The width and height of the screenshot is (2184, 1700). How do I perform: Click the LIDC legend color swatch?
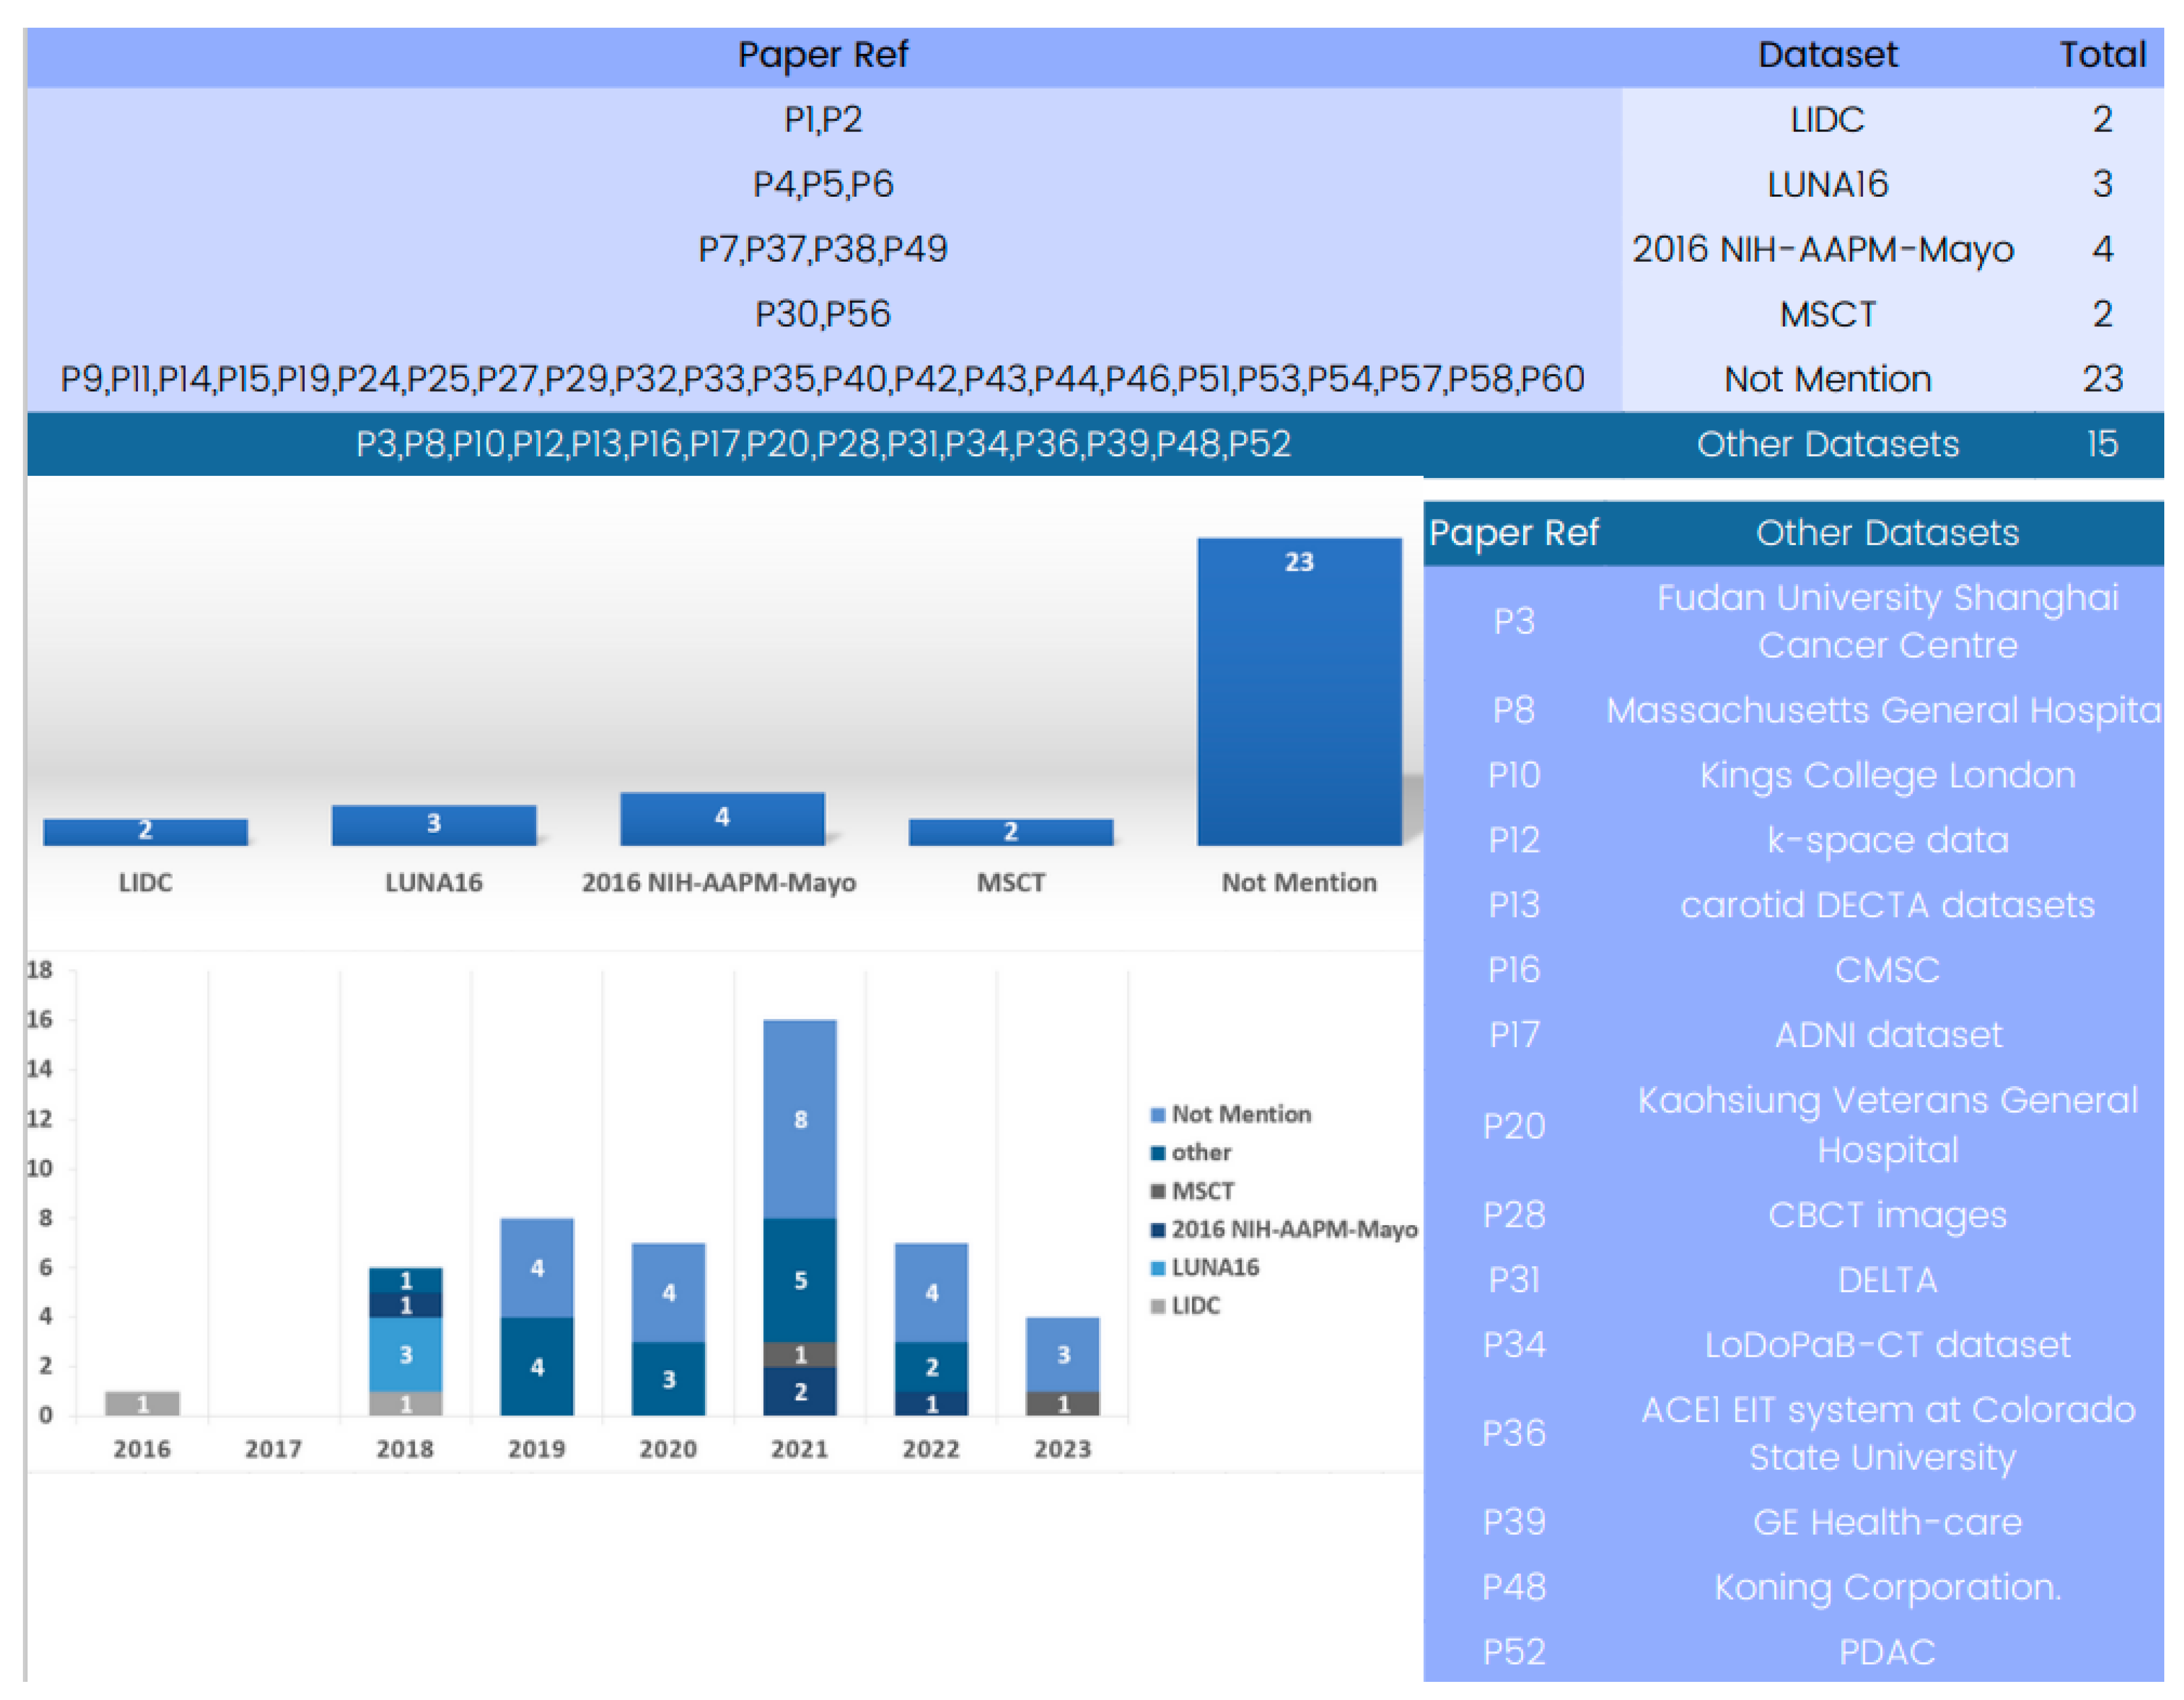pyautogui.click(x=1158, y=1306)
